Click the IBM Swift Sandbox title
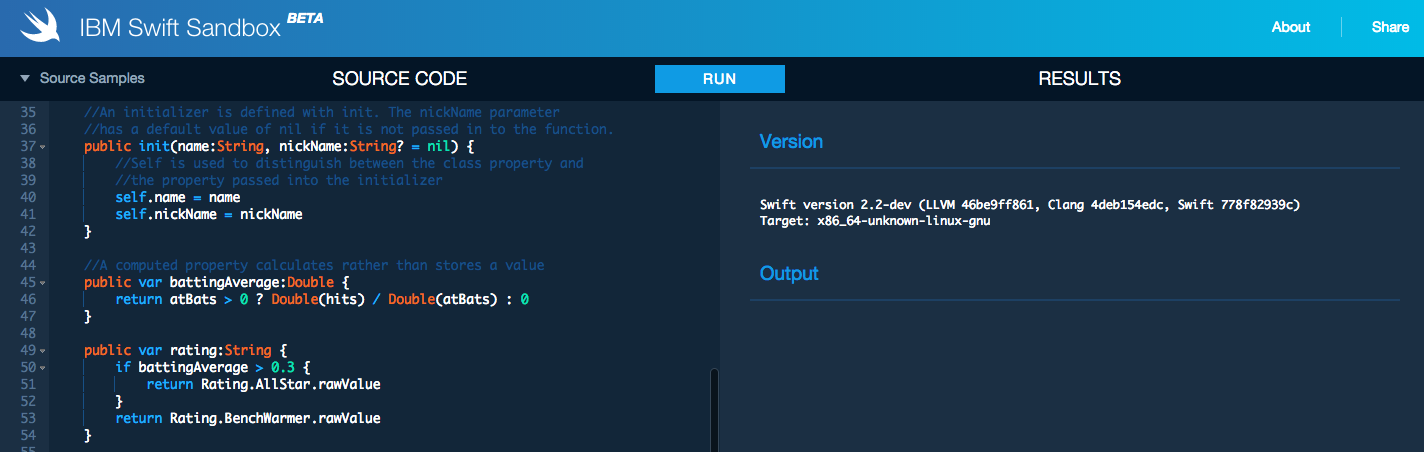Viewport: 1424px width, 452px height. click(x=180, y=28)
